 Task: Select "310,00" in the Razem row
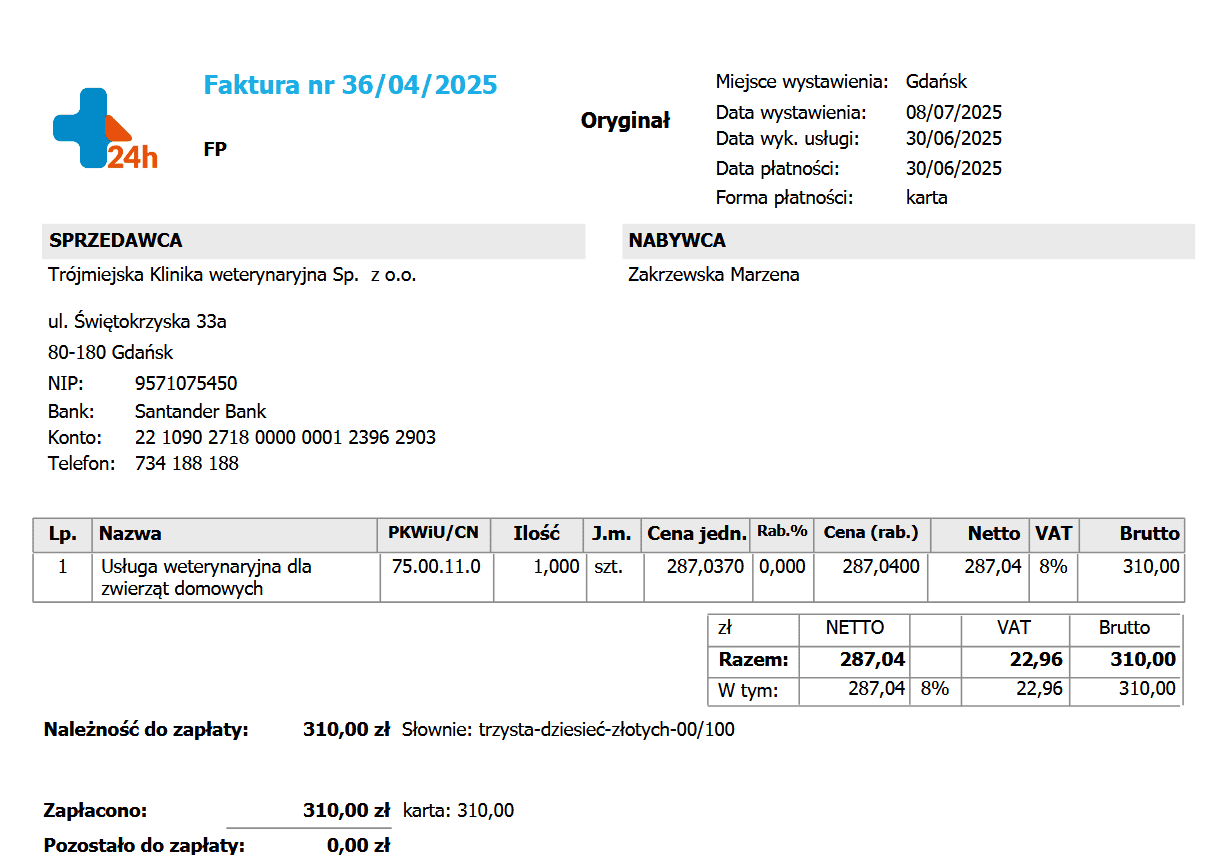click(1144, 660)
